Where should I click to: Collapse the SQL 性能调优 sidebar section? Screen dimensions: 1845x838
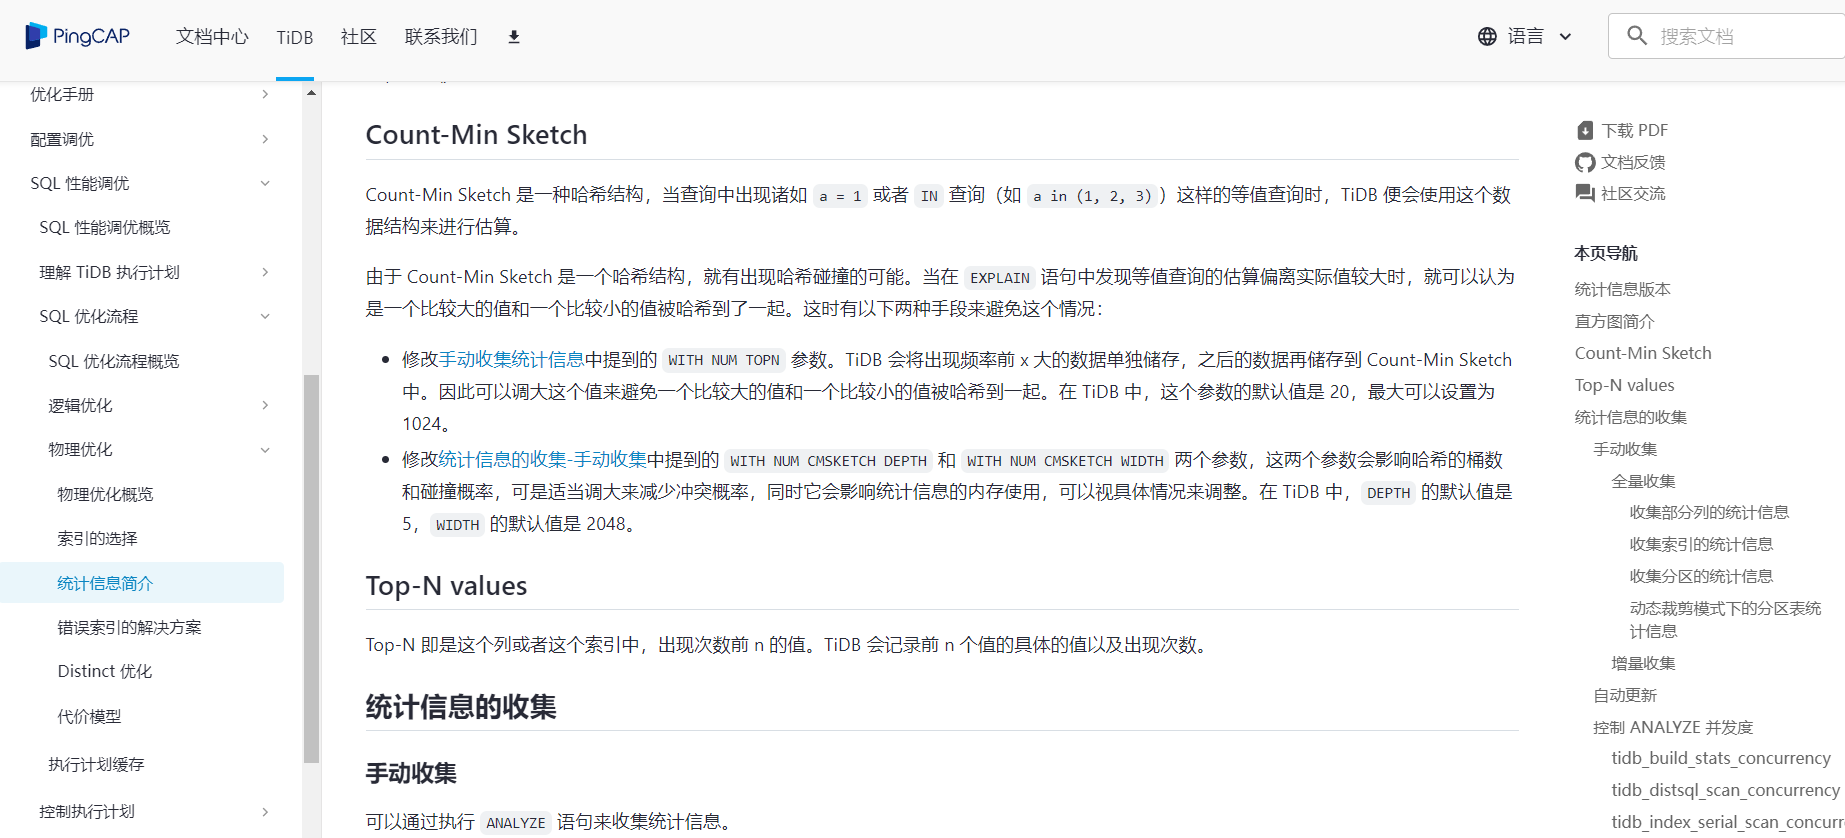[x=265, y=184]
